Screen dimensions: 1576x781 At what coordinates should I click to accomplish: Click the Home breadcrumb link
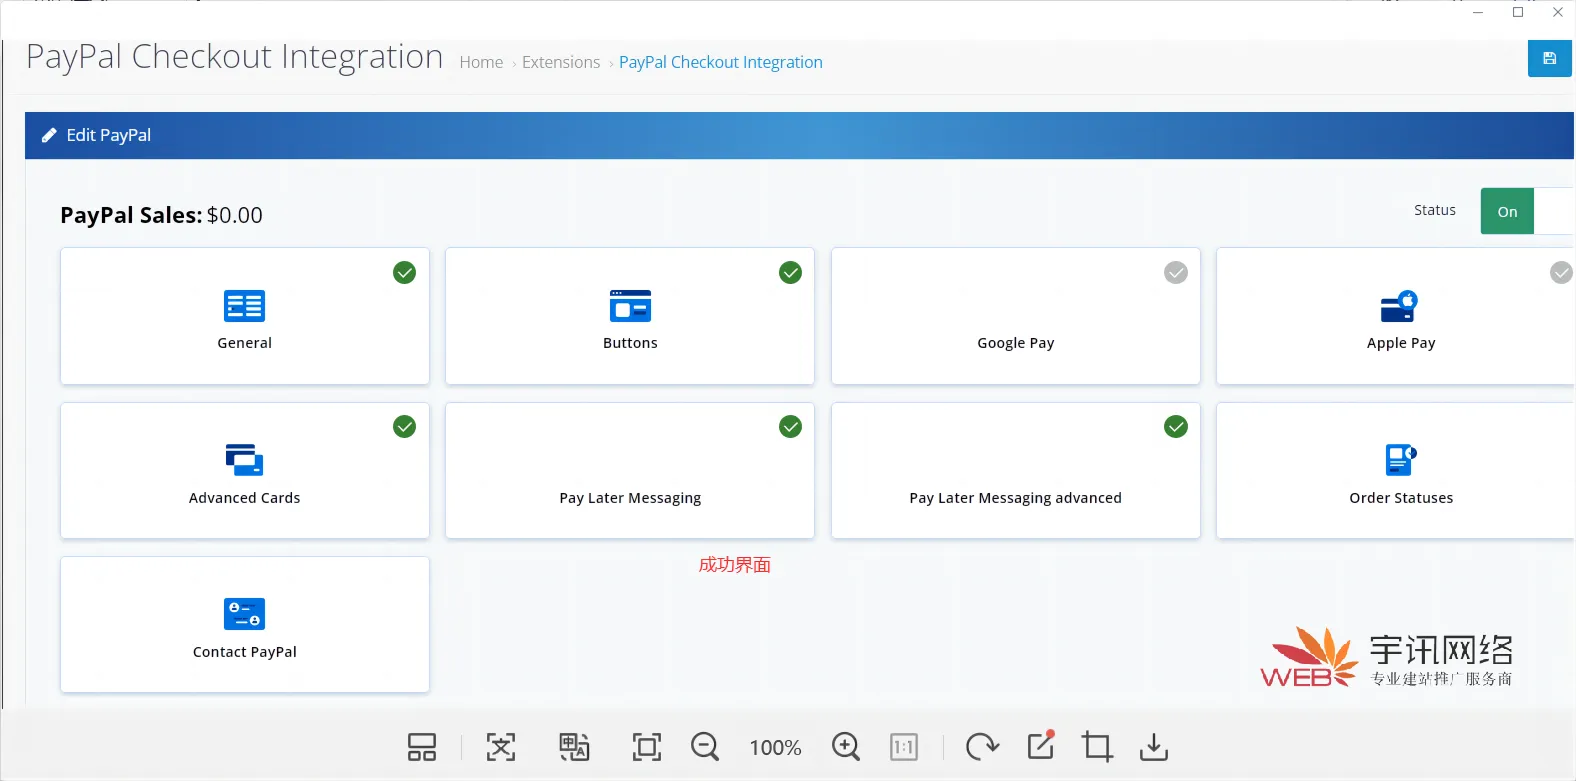point(481,62)
